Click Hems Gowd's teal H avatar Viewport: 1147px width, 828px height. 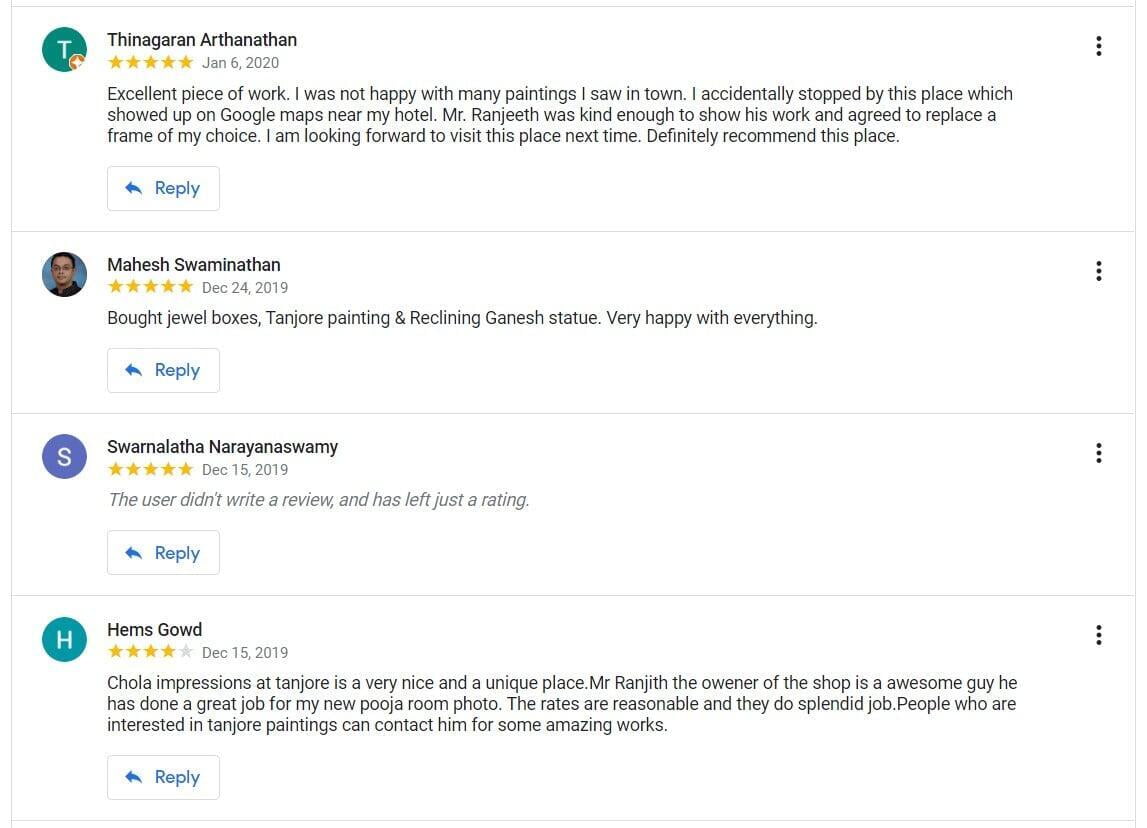click(x=64, y=640)
